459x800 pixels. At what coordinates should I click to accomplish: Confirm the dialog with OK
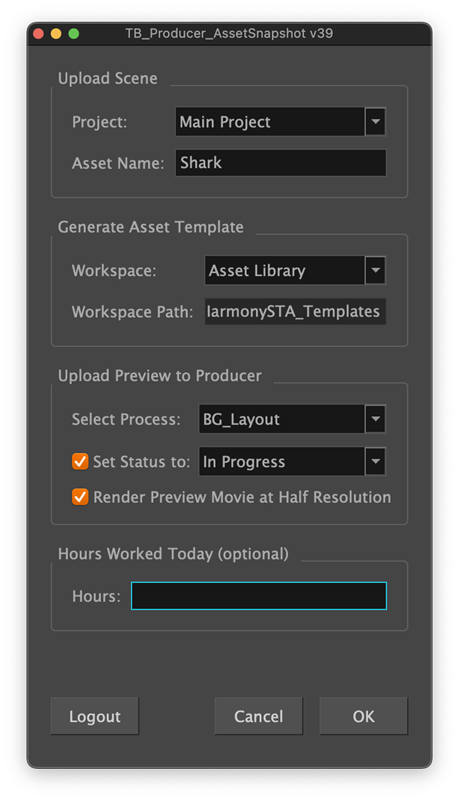(x=364, y=716)
